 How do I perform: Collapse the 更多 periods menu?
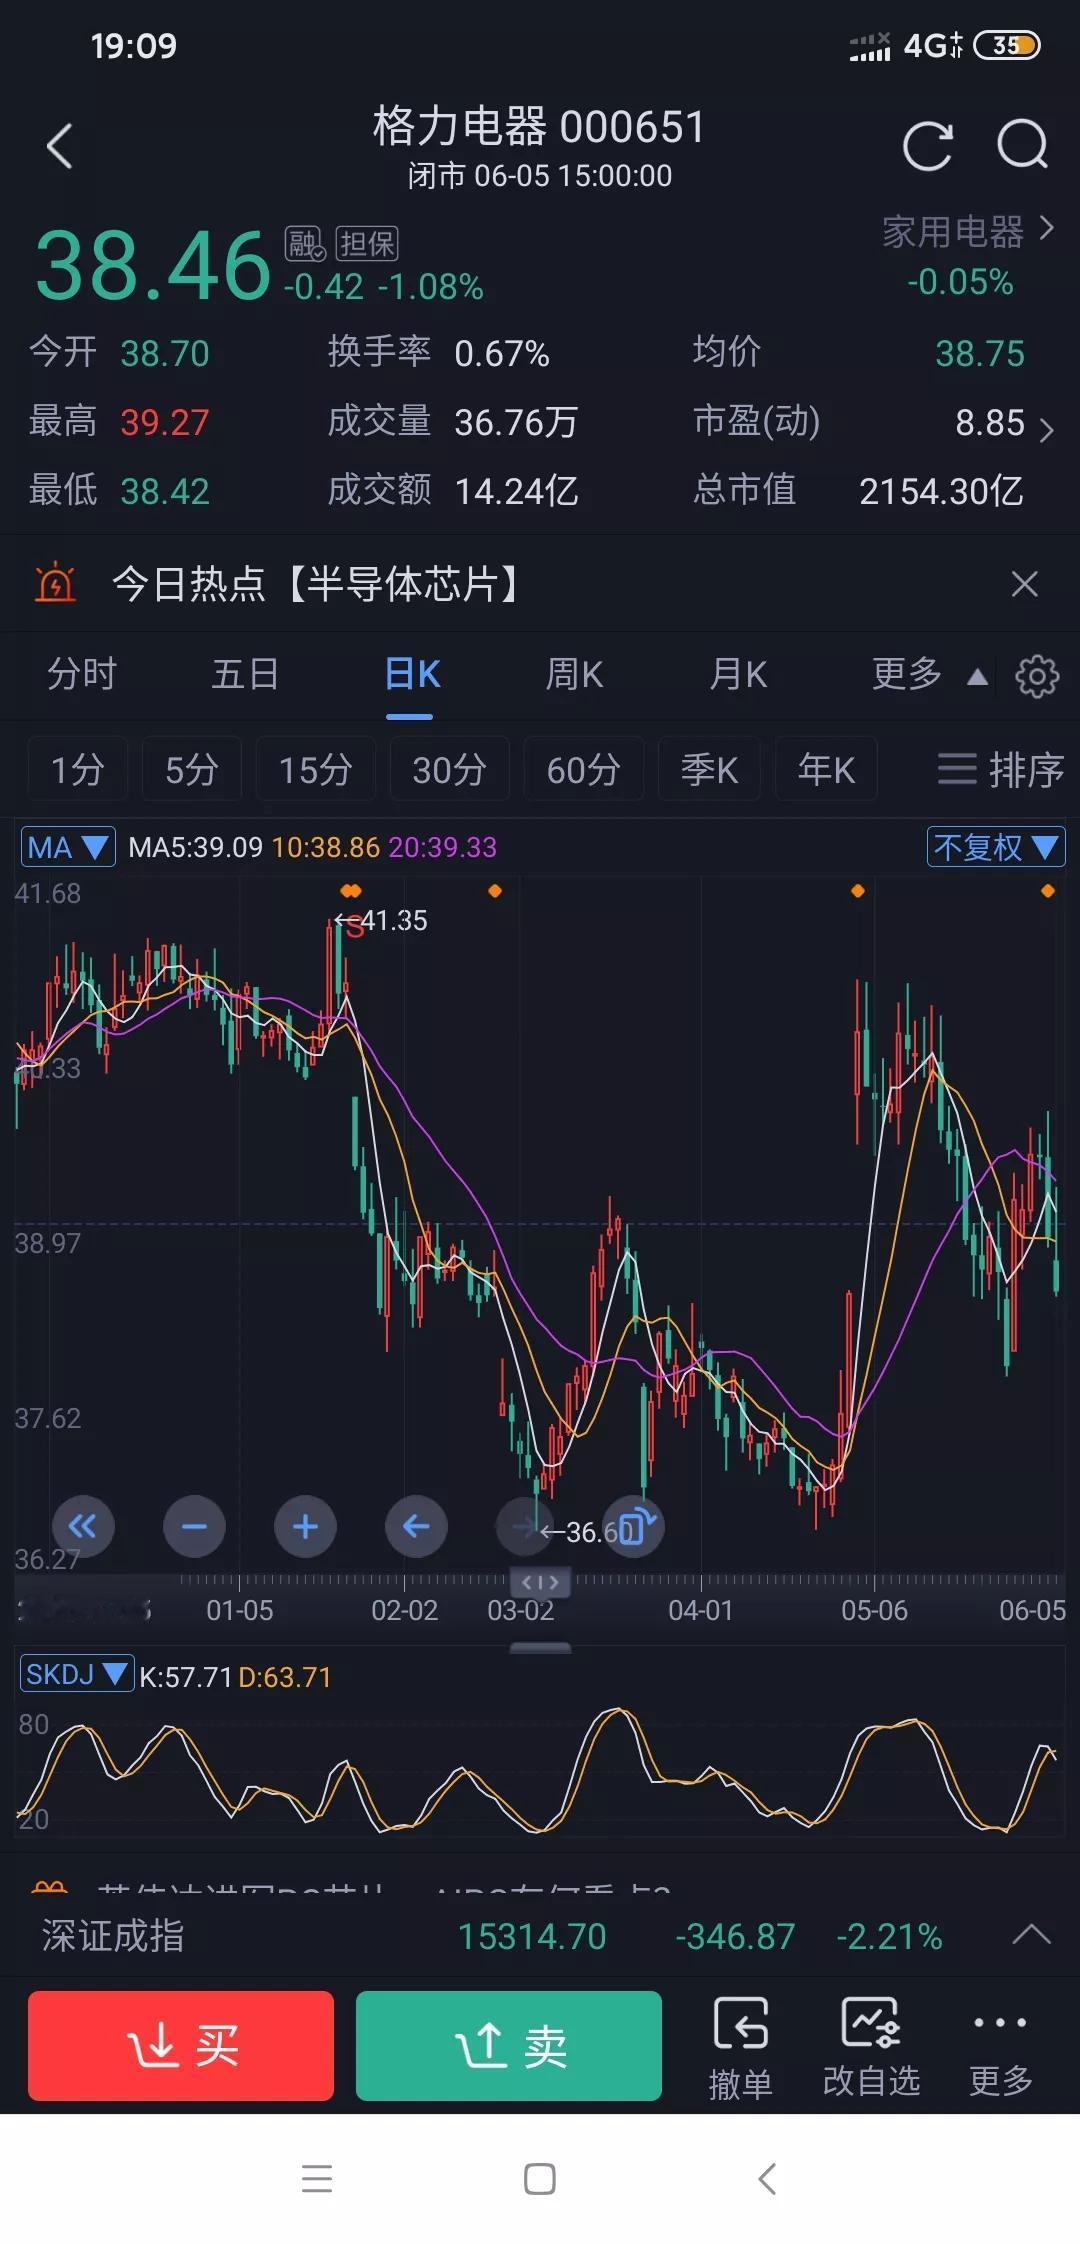pos(930,675)
